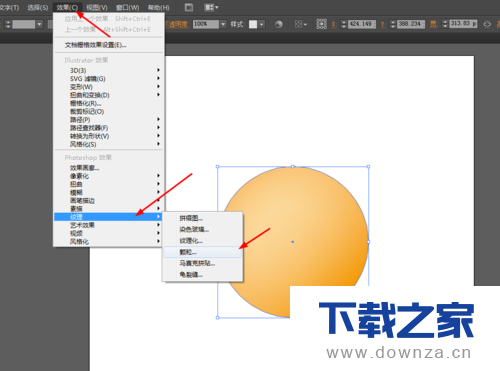Click the Y coordinate field 388.234
500x371 pixels.
coord(411,24)
